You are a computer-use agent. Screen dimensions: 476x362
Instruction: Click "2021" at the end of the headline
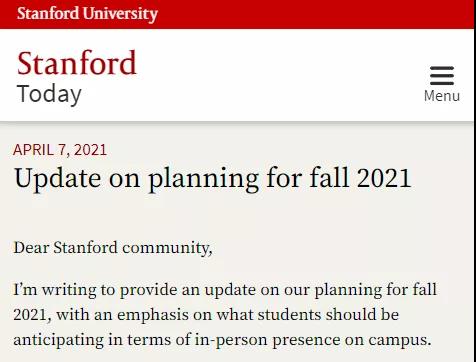pyautogui.click(x=384, y=178)
